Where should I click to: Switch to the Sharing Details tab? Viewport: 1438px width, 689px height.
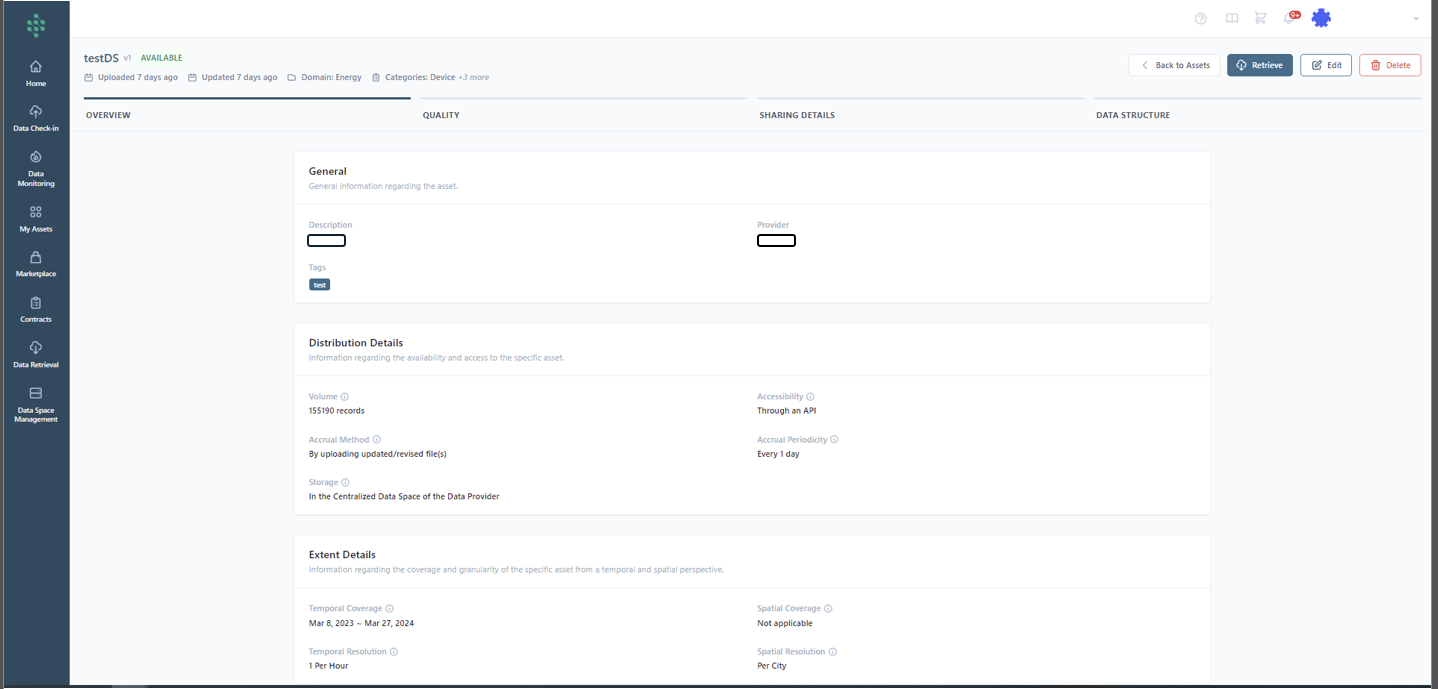click(x=797, y=115)
